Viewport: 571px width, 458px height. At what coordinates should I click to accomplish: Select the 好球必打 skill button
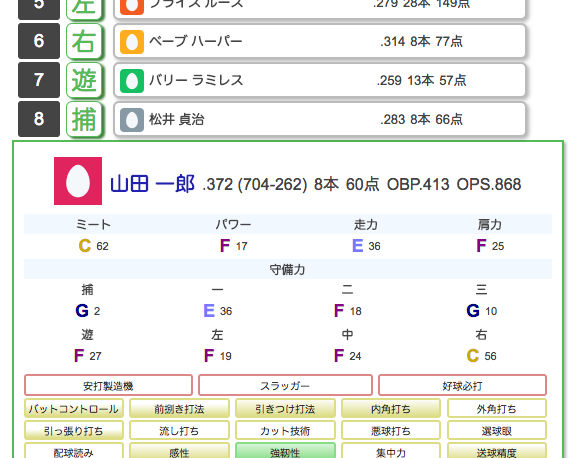tap(462, 385)
